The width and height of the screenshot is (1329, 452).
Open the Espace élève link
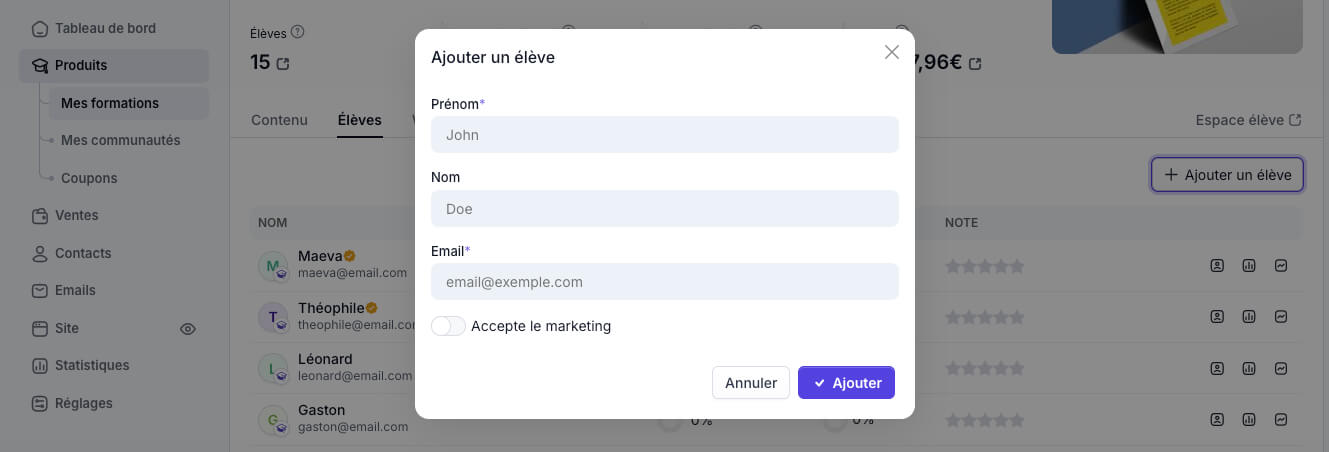1249,120
